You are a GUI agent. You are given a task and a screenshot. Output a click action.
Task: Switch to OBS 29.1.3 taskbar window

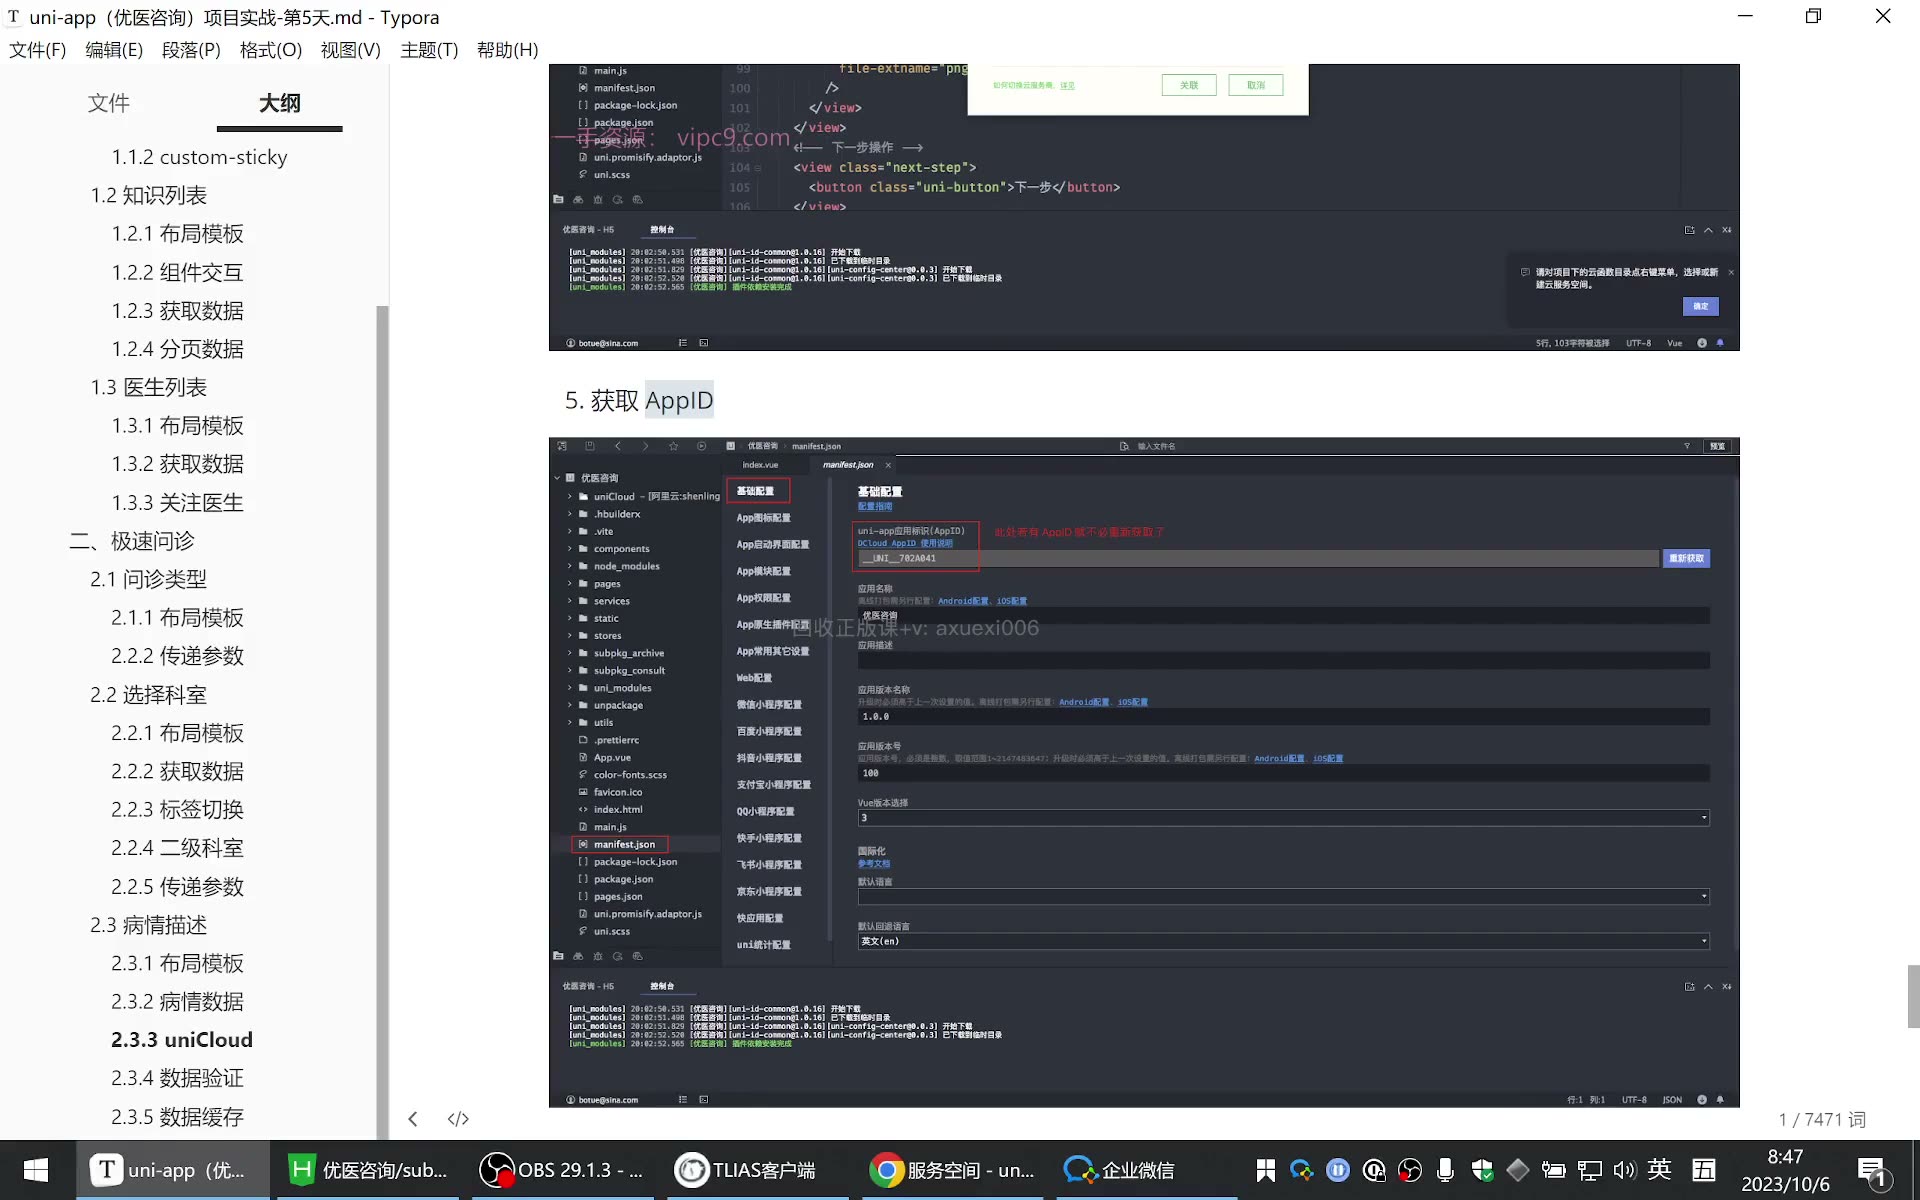[561, 1170]
